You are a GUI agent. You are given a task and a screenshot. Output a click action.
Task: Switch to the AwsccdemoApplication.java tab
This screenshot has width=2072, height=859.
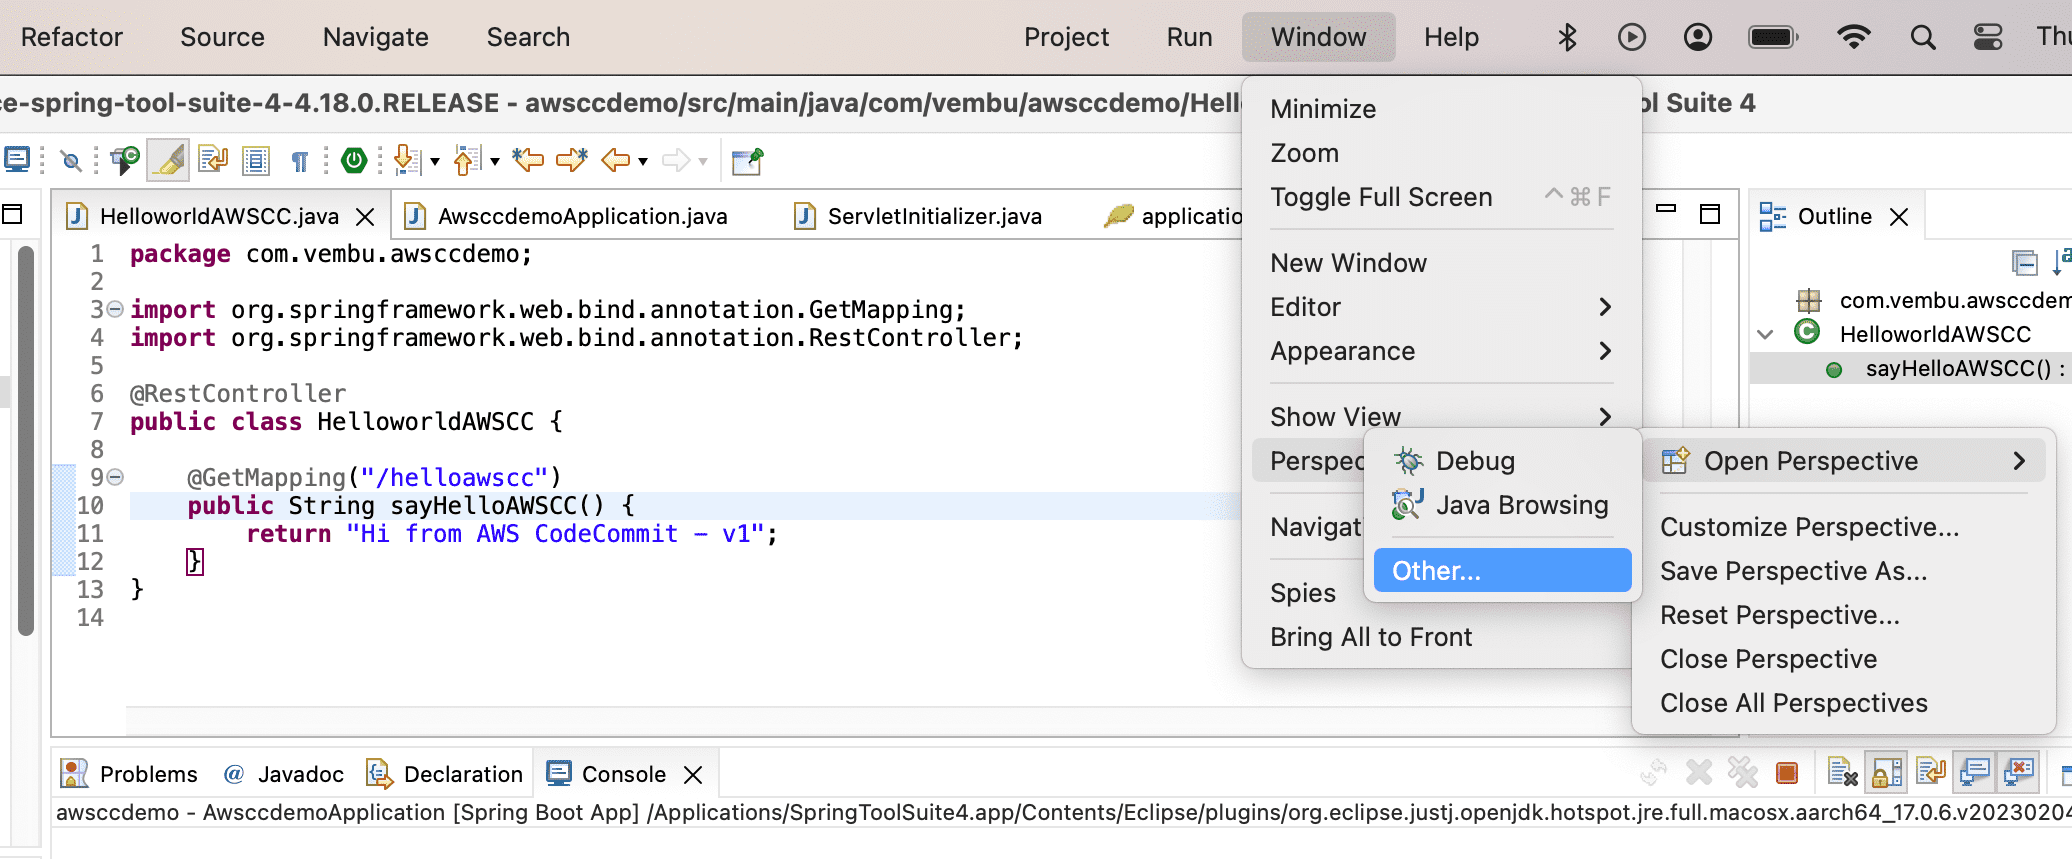[x=582, y=216]
